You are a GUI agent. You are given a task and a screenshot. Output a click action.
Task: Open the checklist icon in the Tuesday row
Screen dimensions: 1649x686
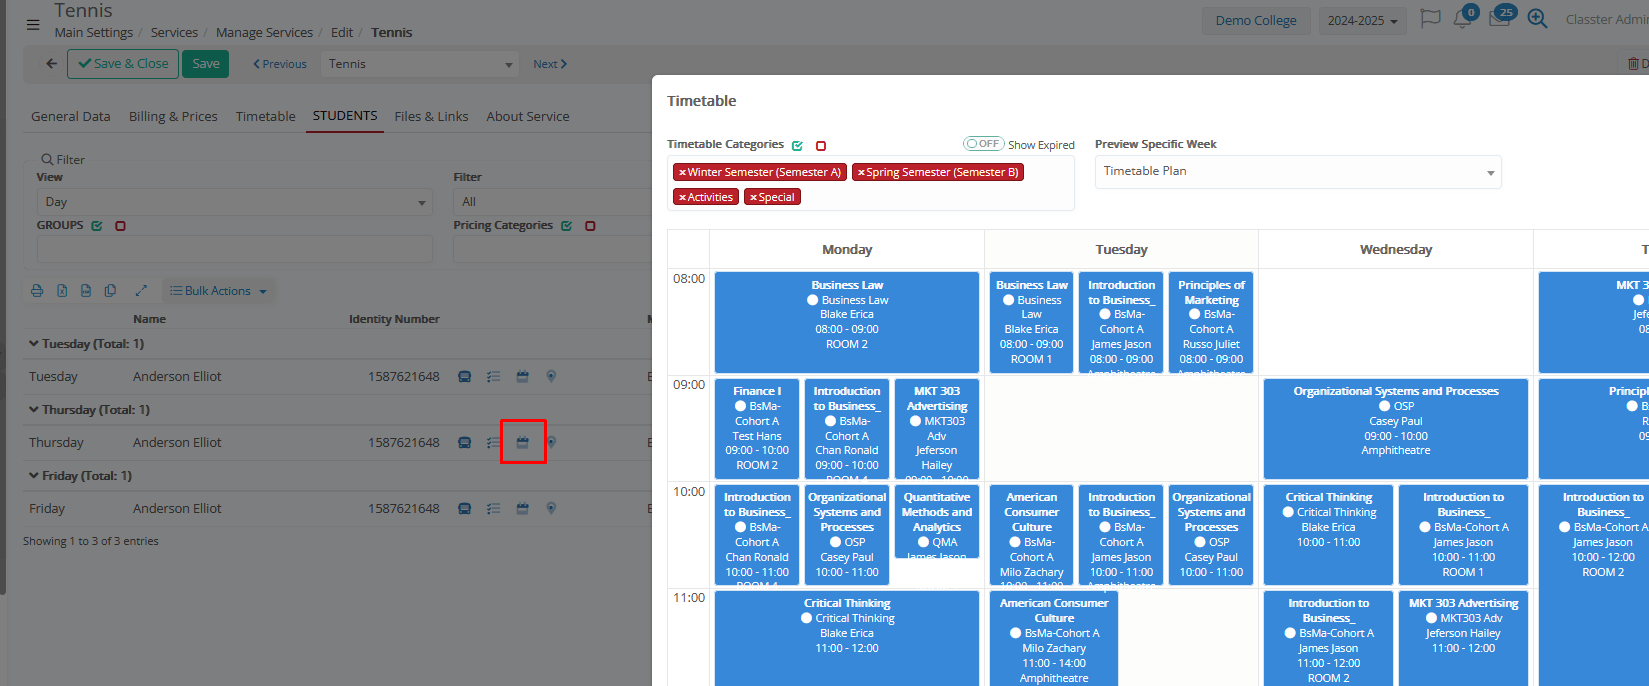pos(493,377)
